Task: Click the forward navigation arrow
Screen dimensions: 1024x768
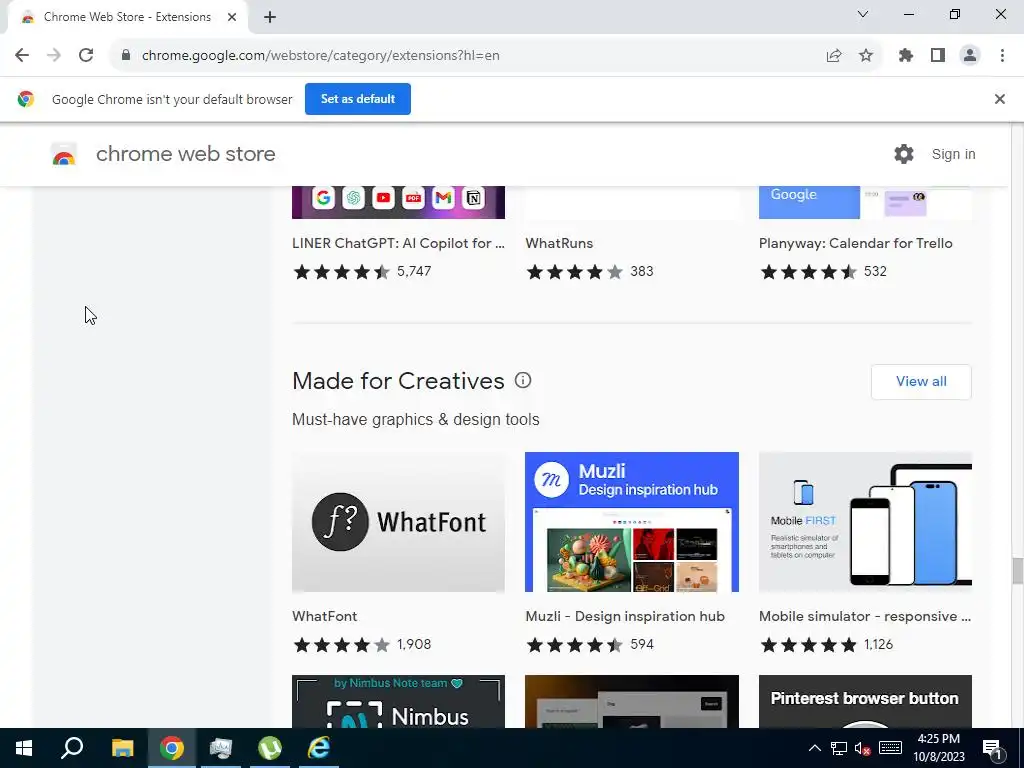Action: click(54, 56)
